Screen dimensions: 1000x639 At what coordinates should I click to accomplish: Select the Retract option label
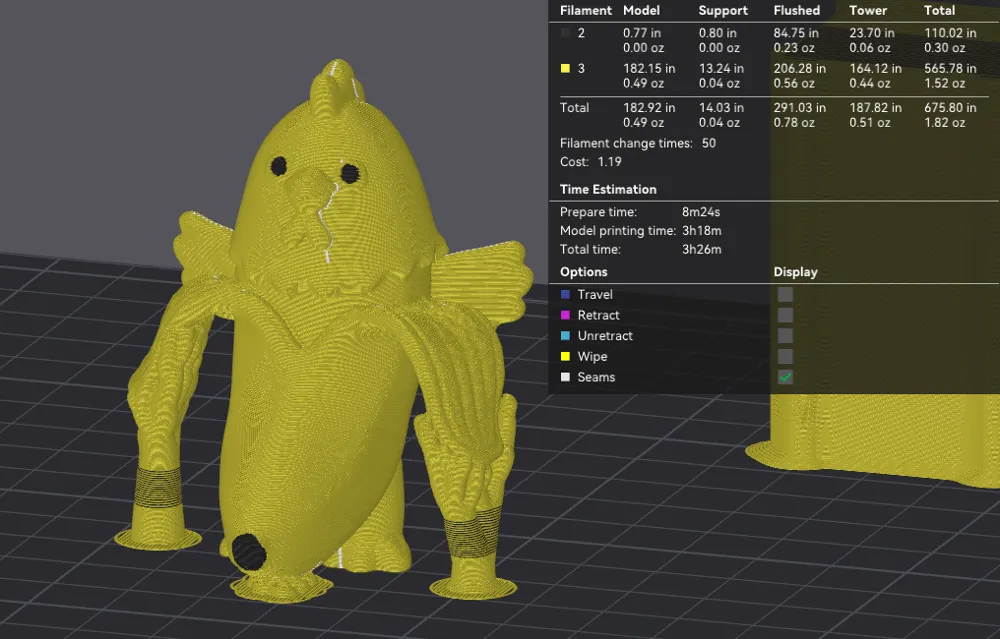598,315
